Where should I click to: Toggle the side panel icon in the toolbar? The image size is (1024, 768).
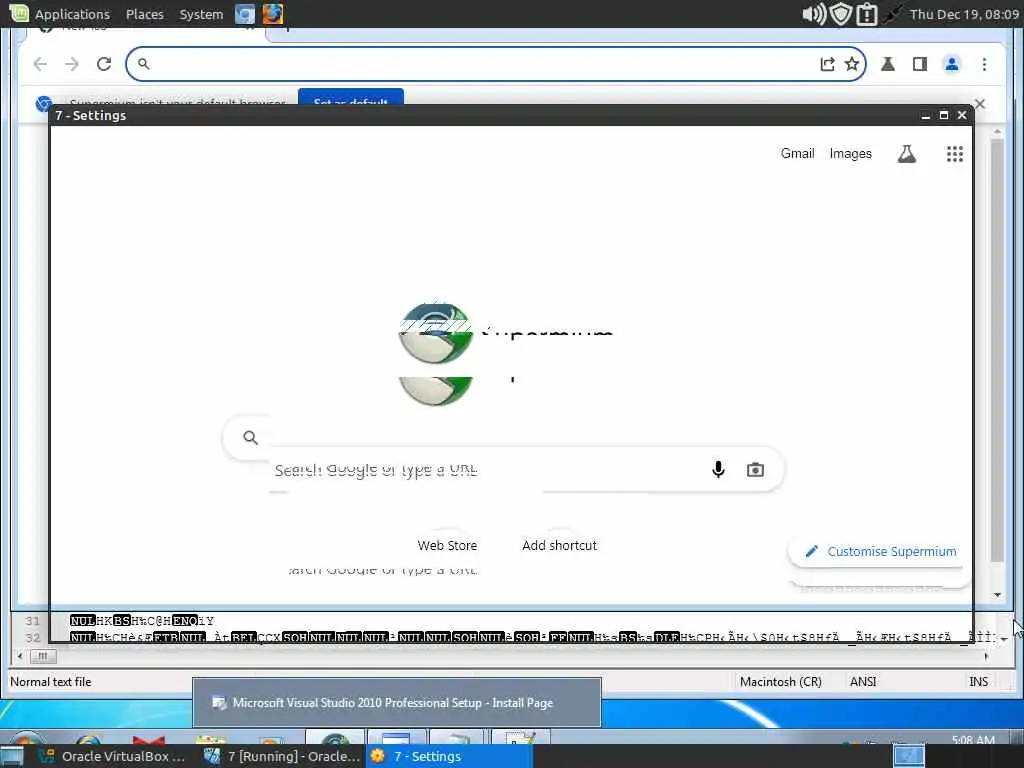click(920, 64)
